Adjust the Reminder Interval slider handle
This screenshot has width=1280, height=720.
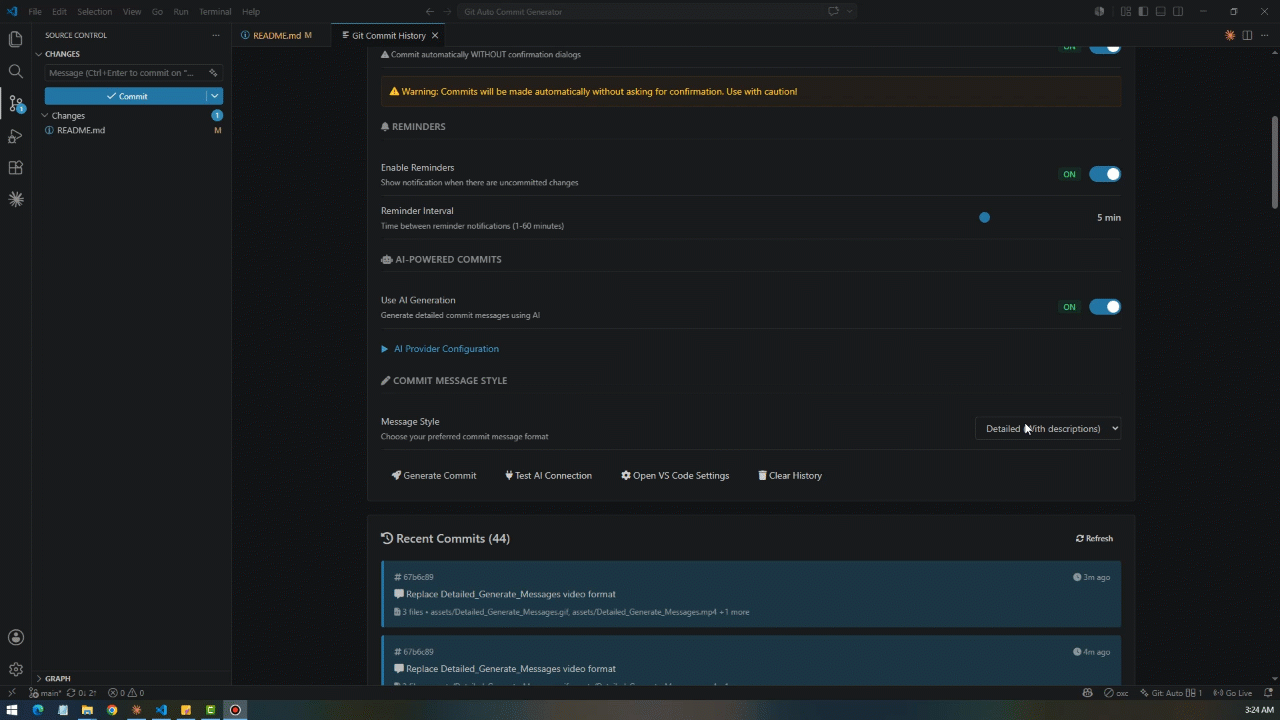click(985, 217)
